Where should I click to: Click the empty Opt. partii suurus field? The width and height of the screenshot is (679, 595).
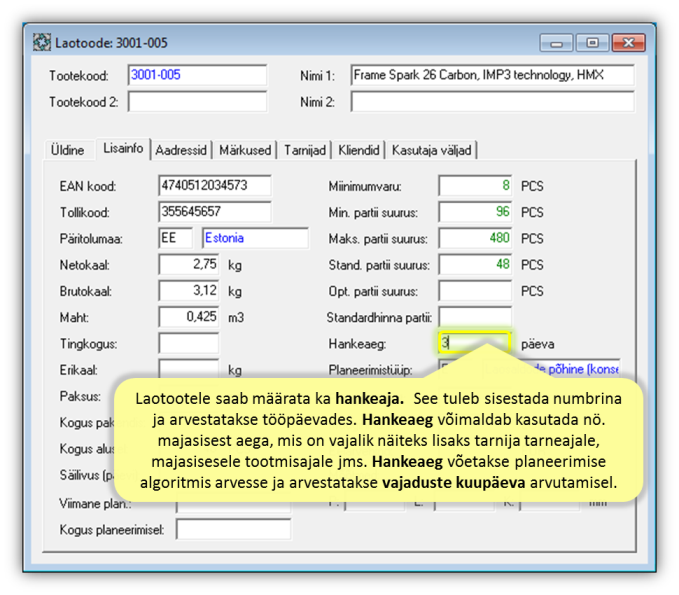click(475, 291)
